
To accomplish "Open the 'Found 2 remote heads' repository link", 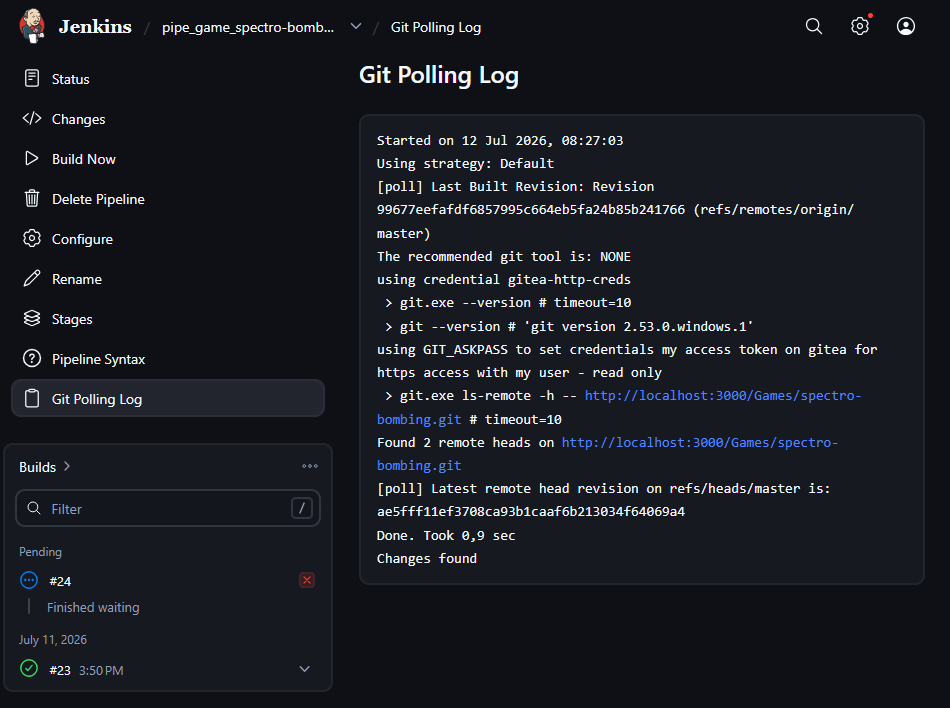I will click(x=699, y=442).
